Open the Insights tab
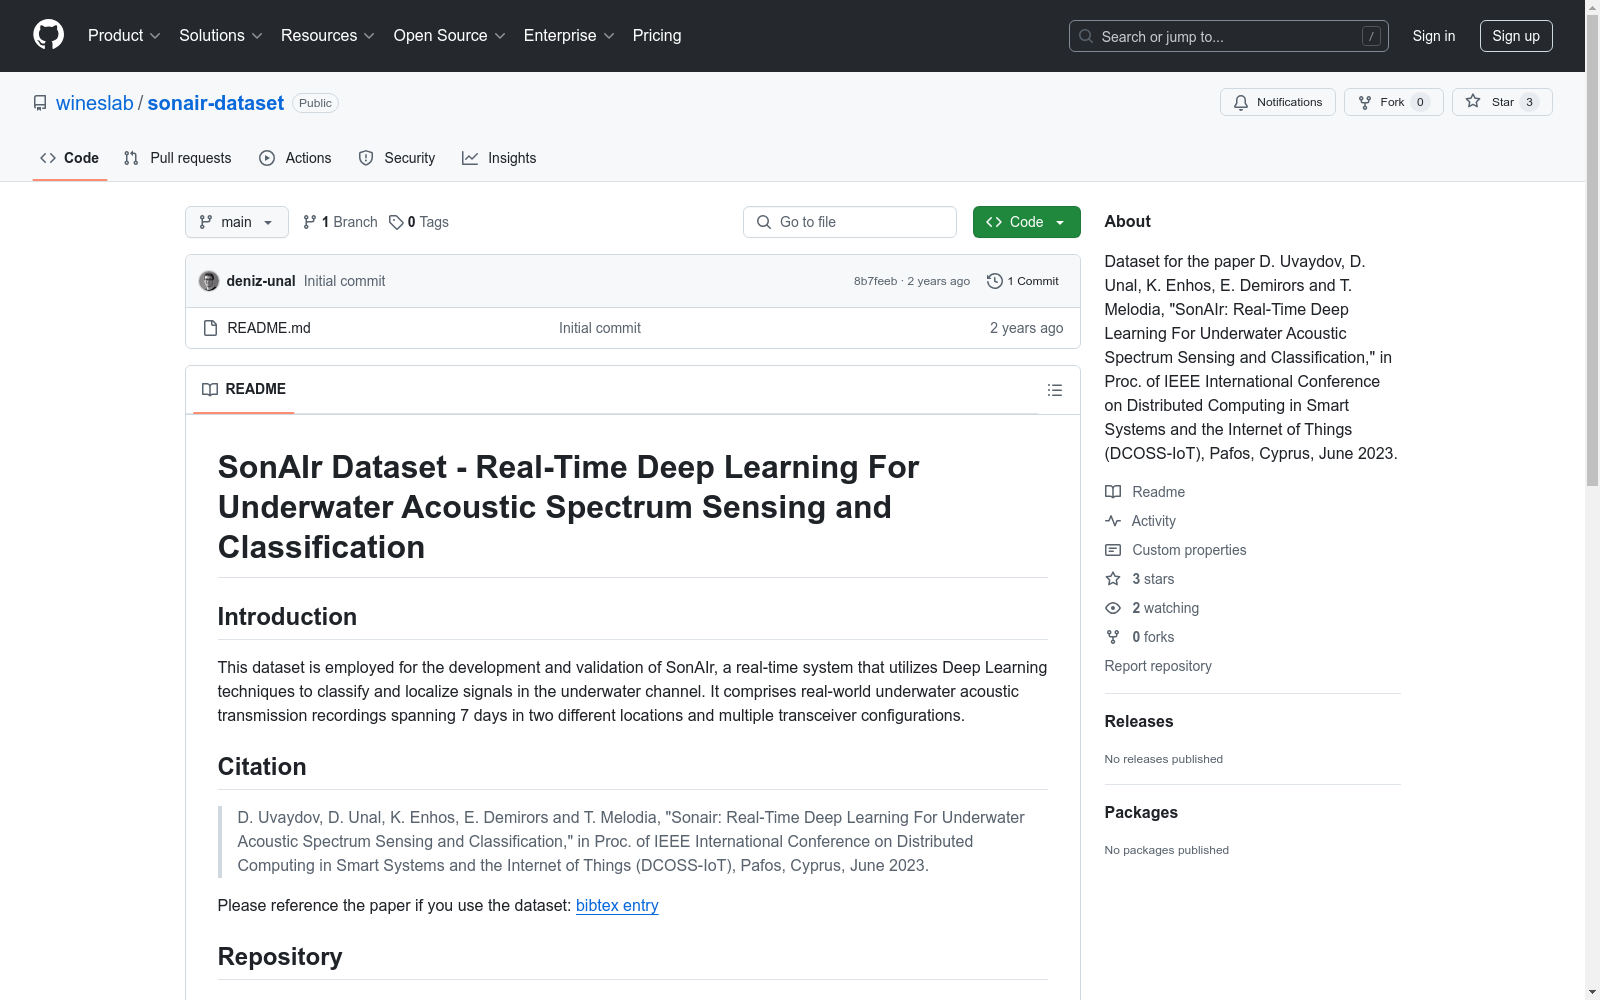This screenshot has height=1000, width=1600. (x=499, y=158)
